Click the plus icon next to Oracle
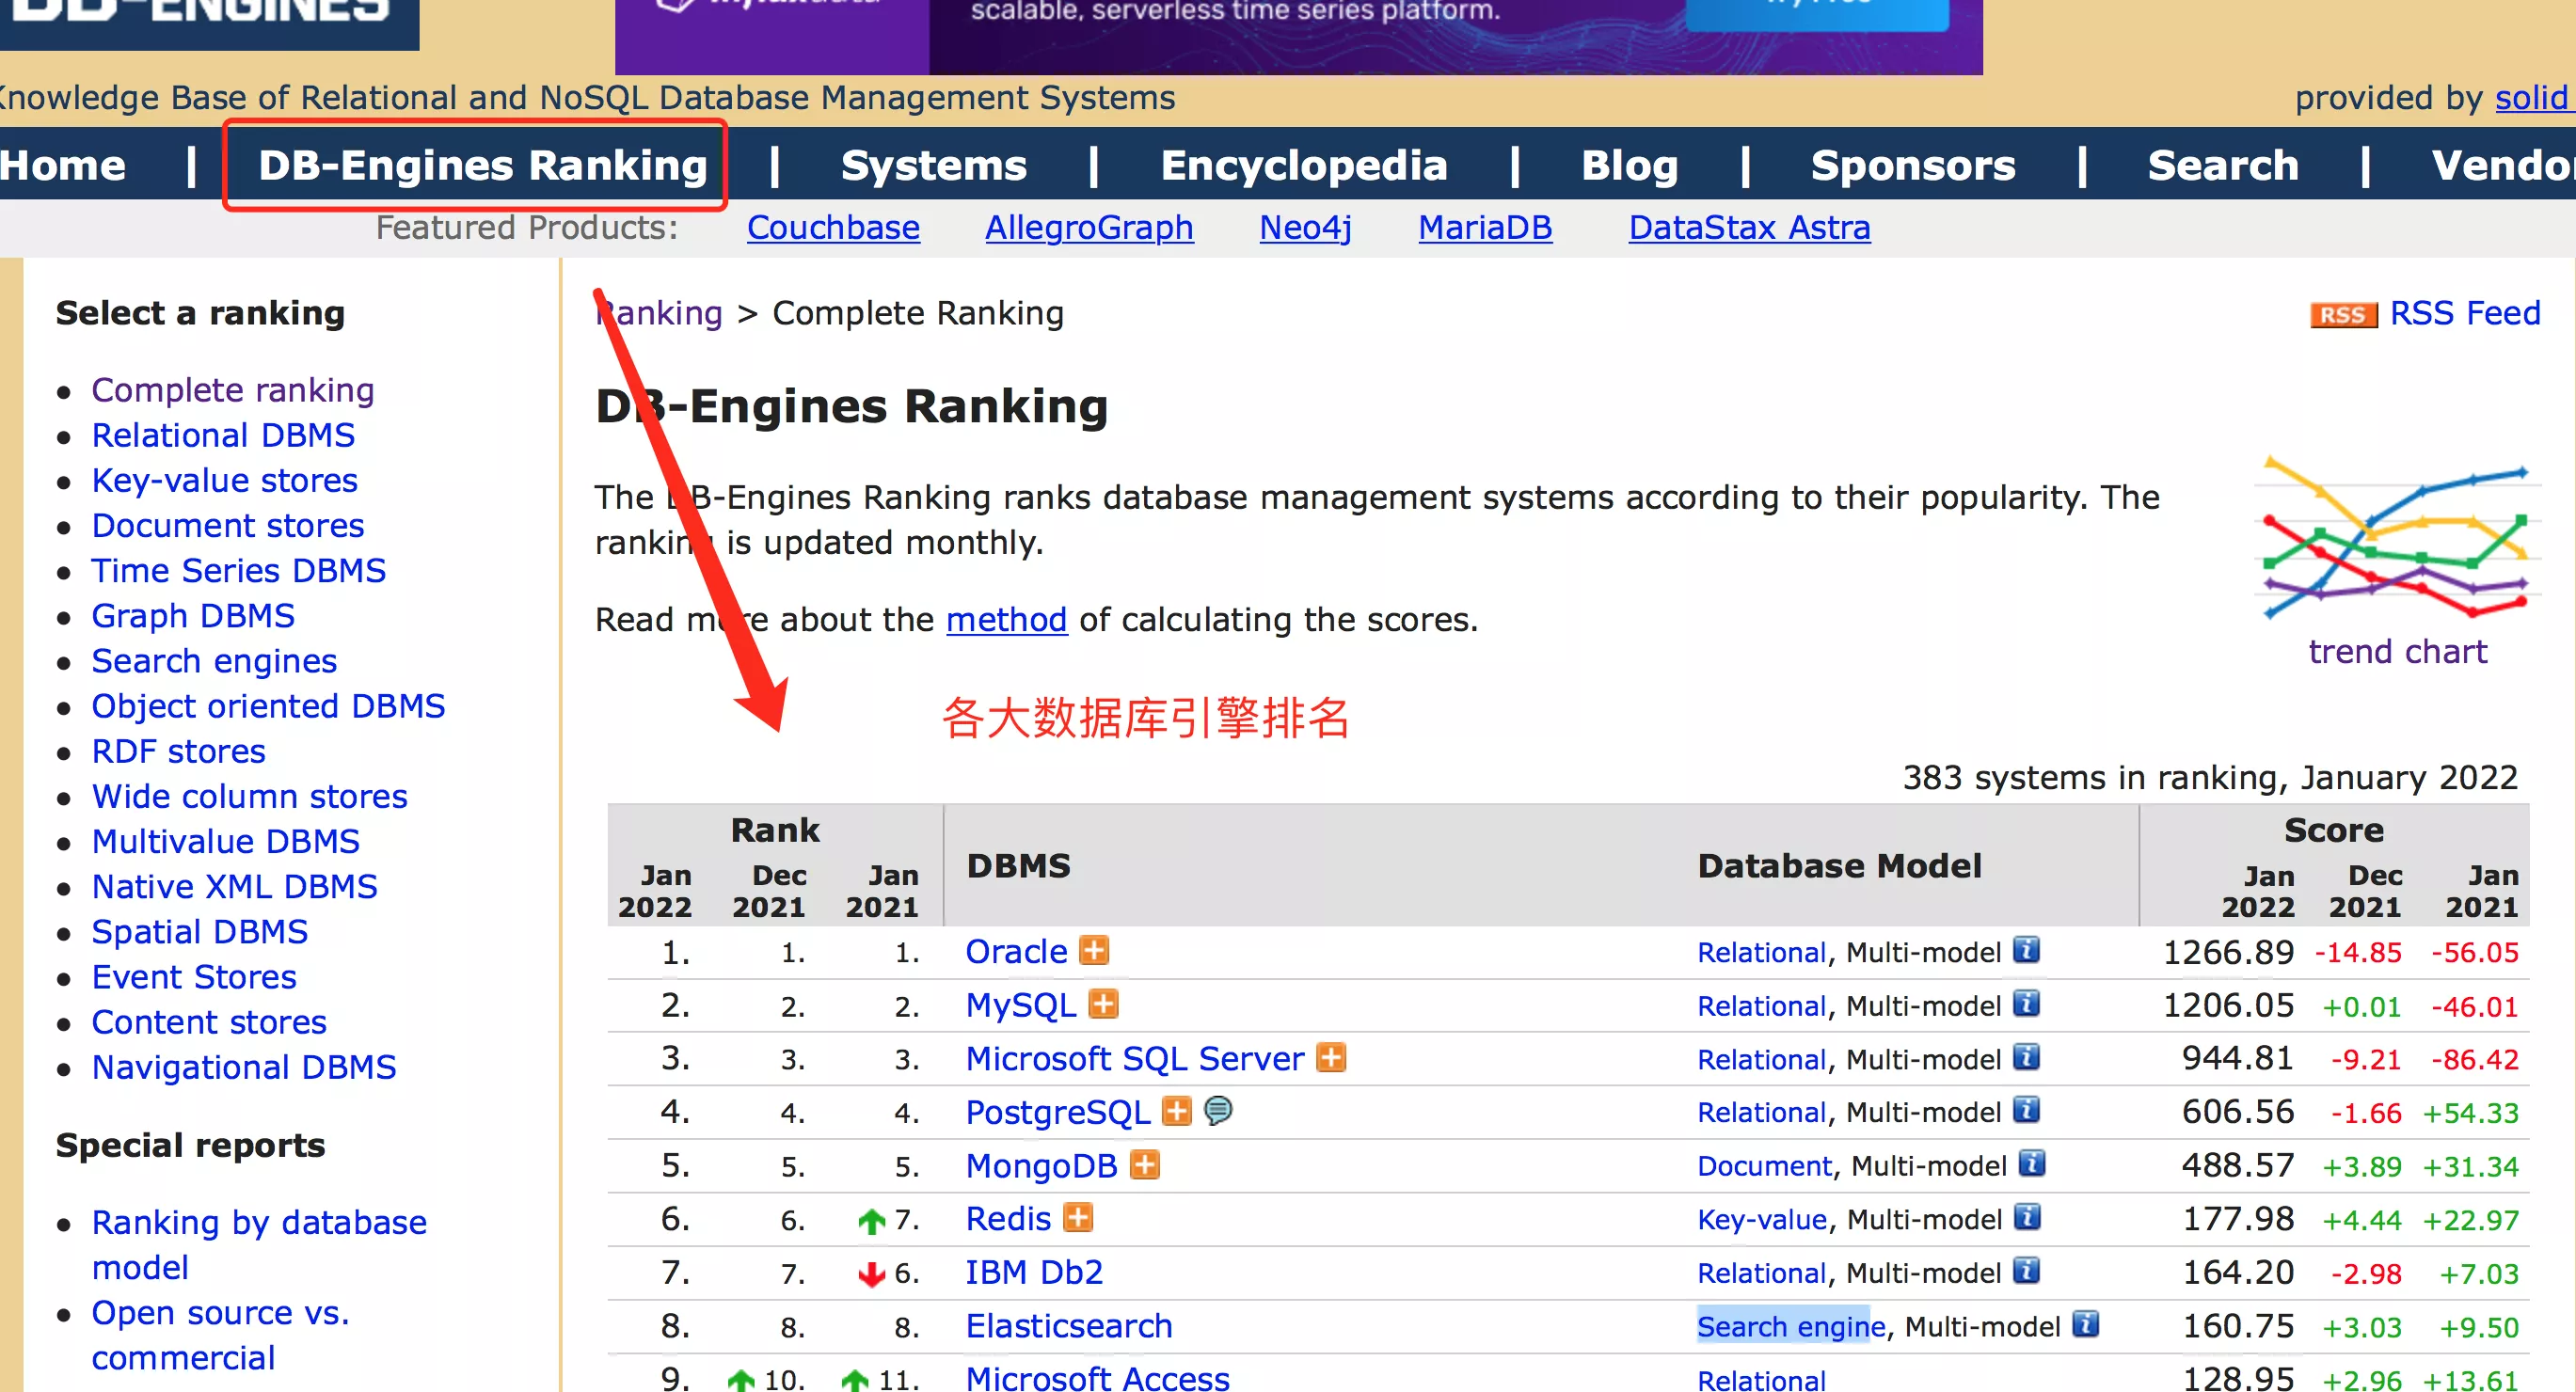The width and height of the screenshot is (2576, 1392). (x=1094, y=950)
